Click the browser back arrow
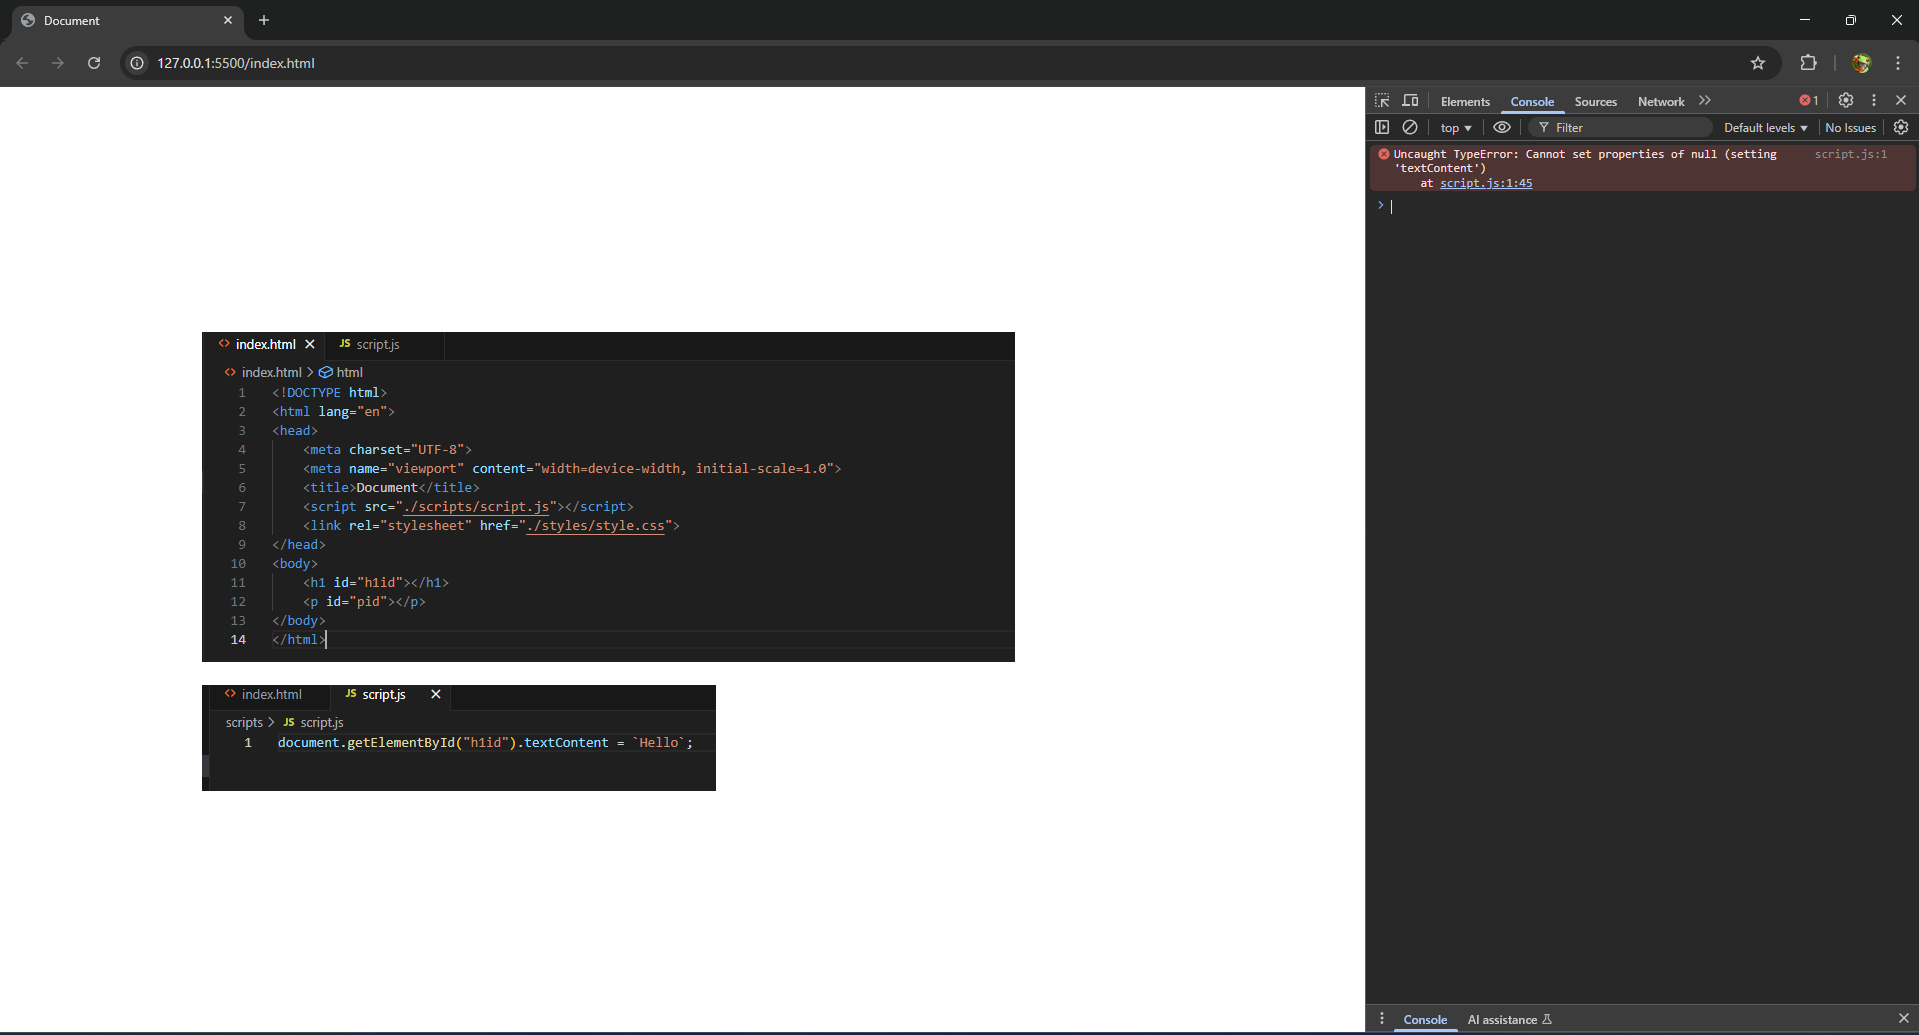The width and height of the screenshot is (1919, 1035). coord(22,63)
